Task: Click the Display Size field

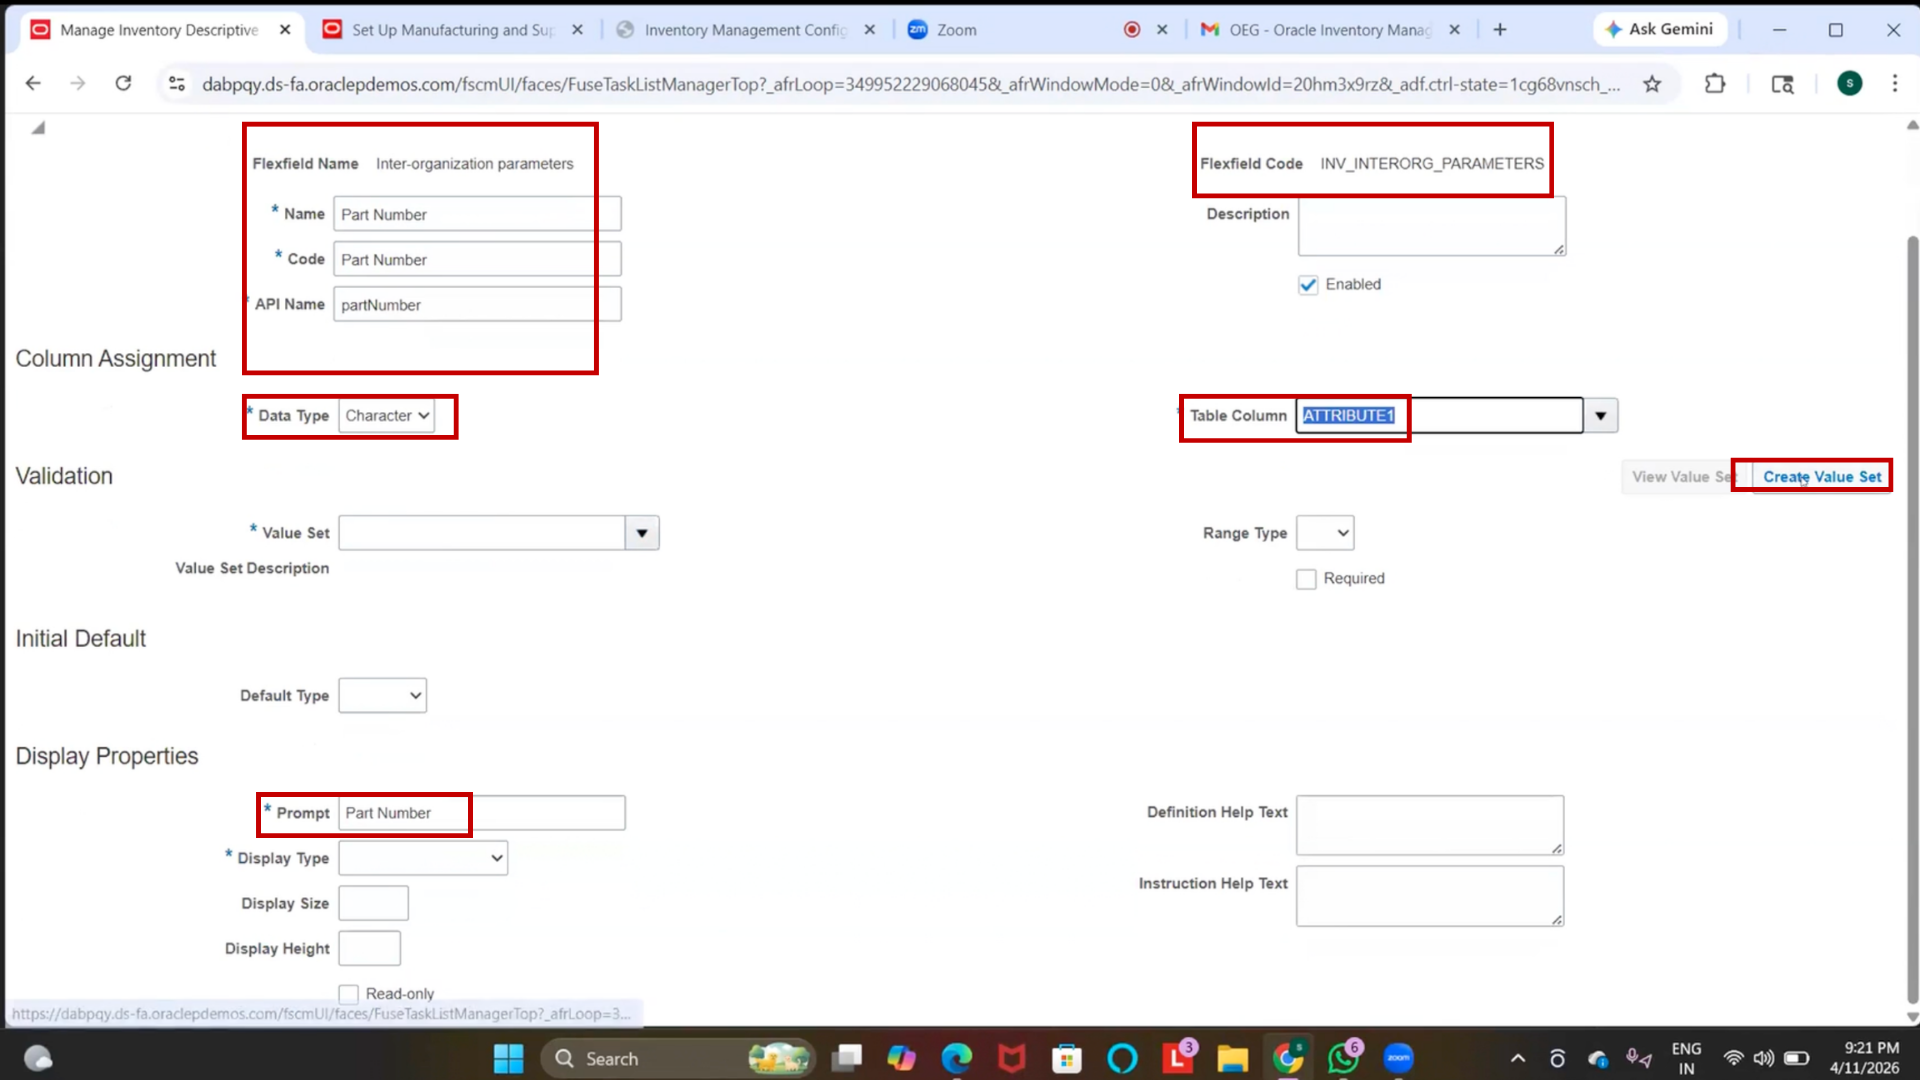Action: (373, 903)
